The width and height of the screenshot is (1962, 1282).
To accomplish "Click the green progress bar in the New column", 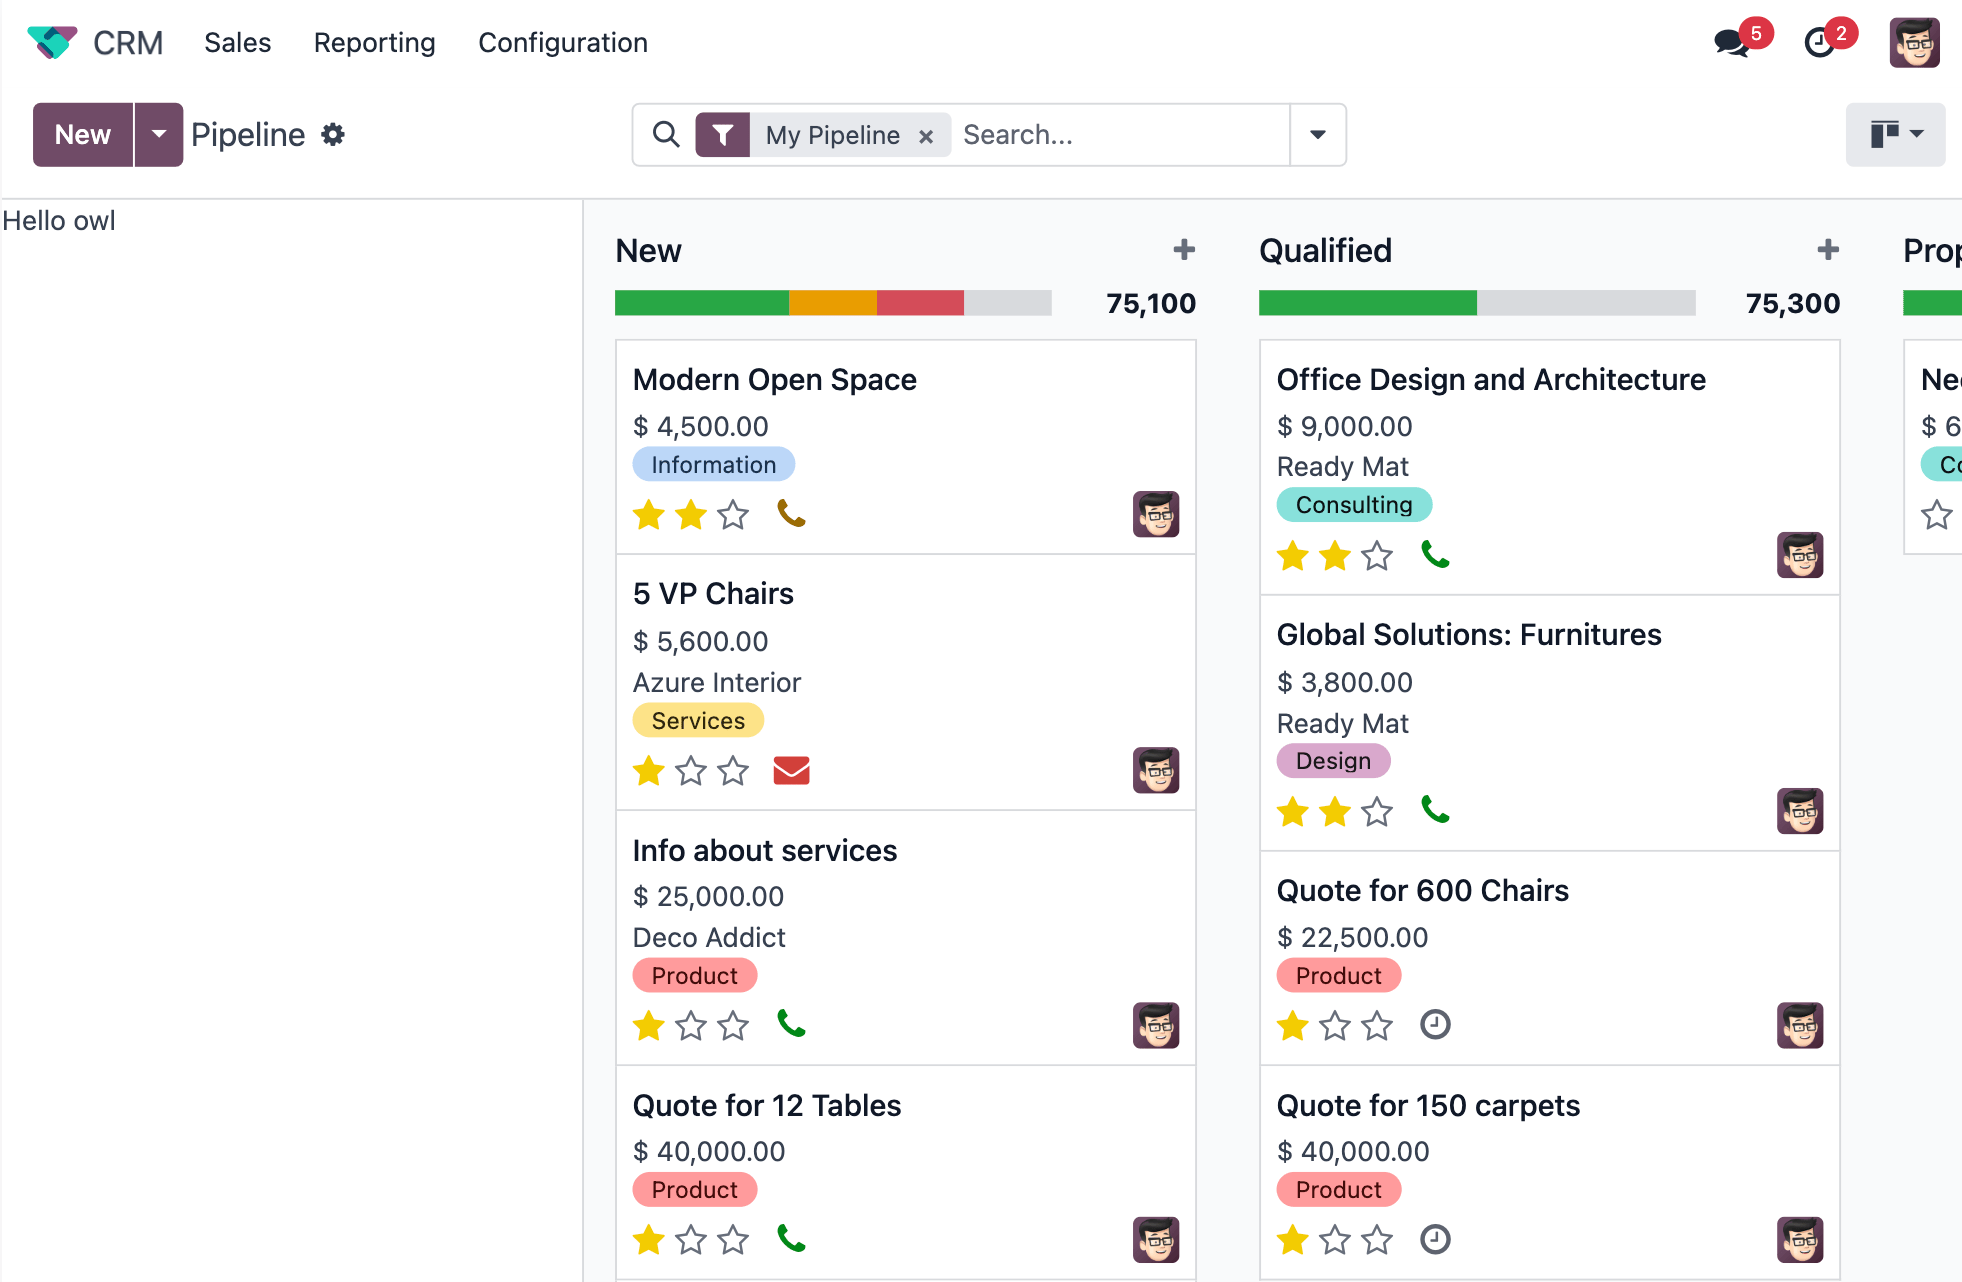I will point(700,303).
